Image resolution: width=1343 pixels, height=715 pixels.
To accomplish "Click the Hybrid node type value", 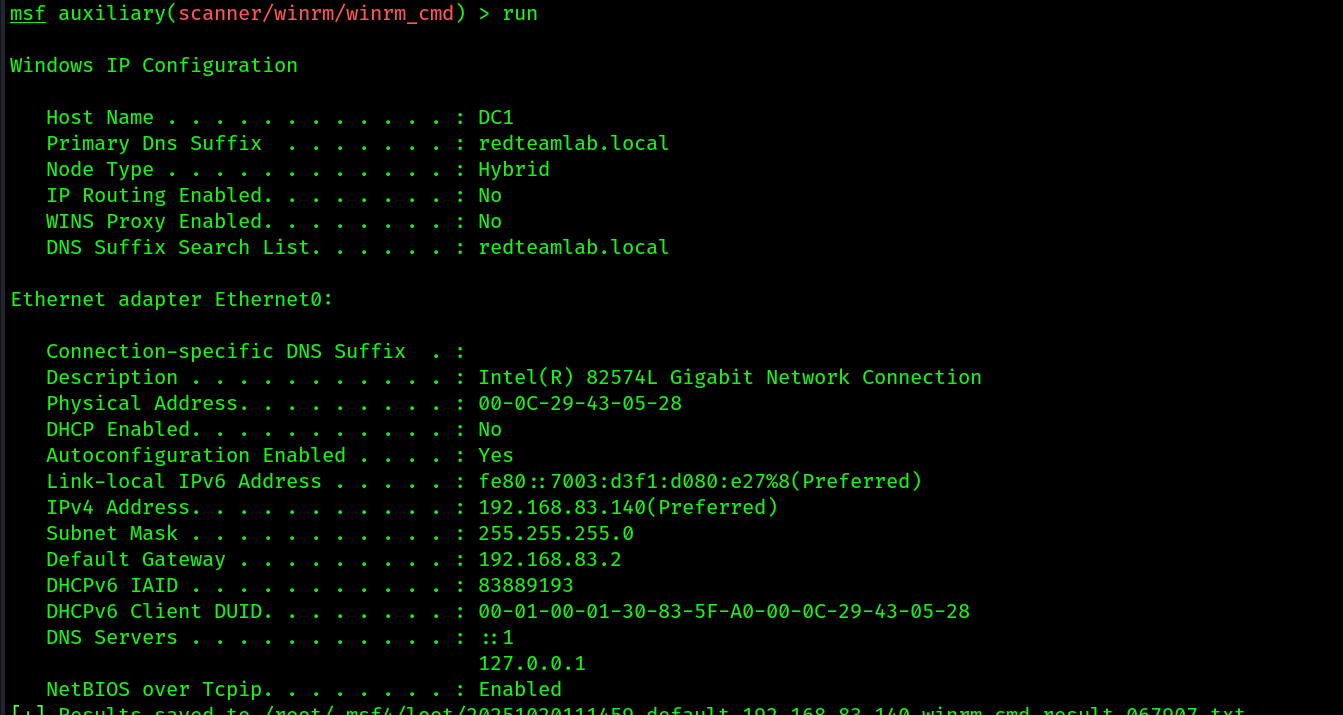I will tap(514, 170).
